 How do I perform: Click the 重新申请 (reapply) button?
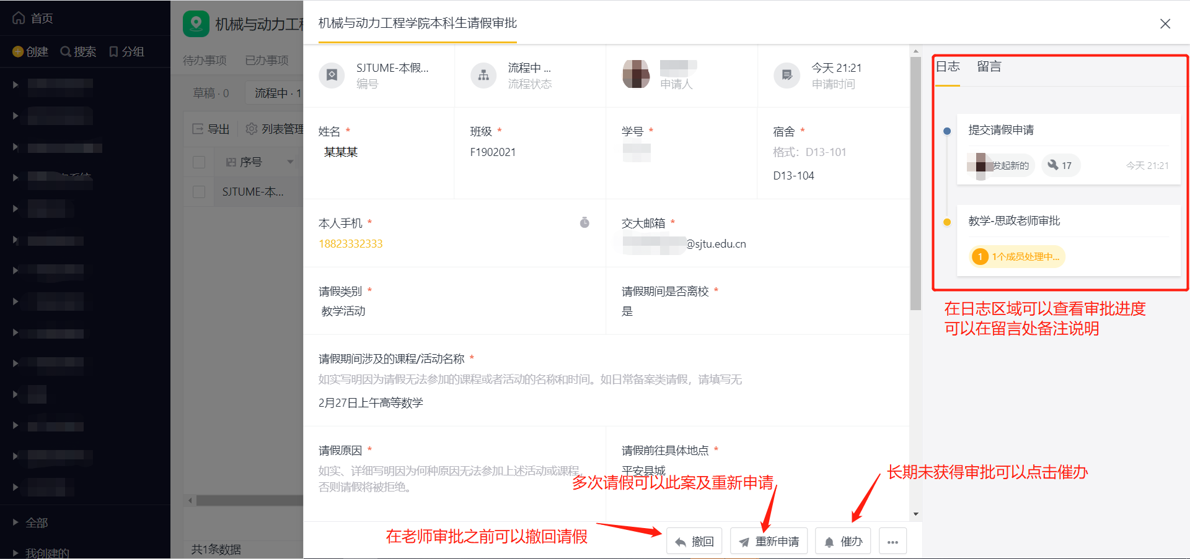pyautogui.click(x=768, y=541)
